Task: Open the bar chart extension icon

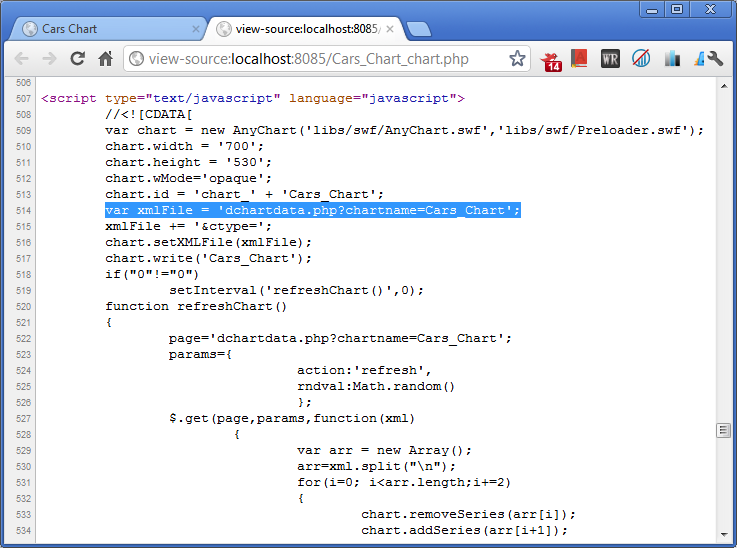Action: pos(672,59)
